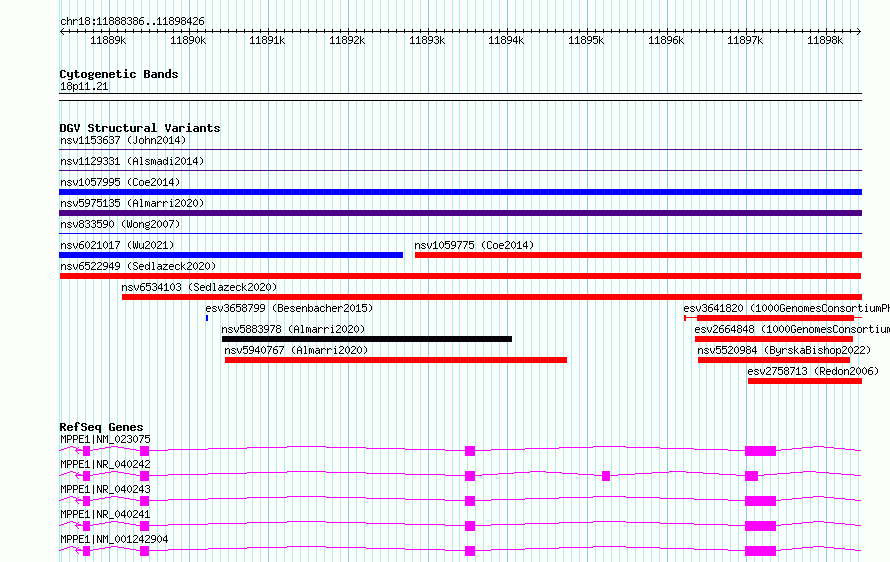Click the middle exon of NR_040243 near 11893.5k
The width and height of the screenshot is (890, 562).
pos(469,501)
